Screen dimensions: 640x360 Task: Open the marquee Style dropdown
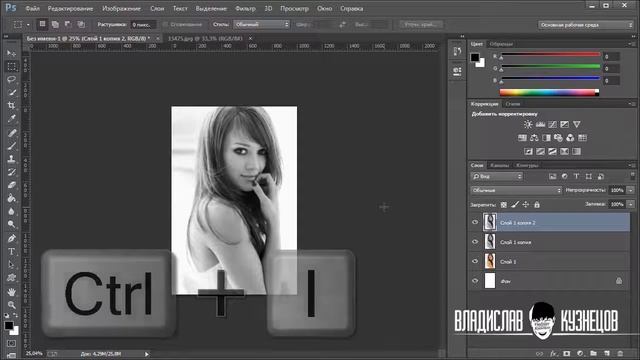tap(261, 24)
